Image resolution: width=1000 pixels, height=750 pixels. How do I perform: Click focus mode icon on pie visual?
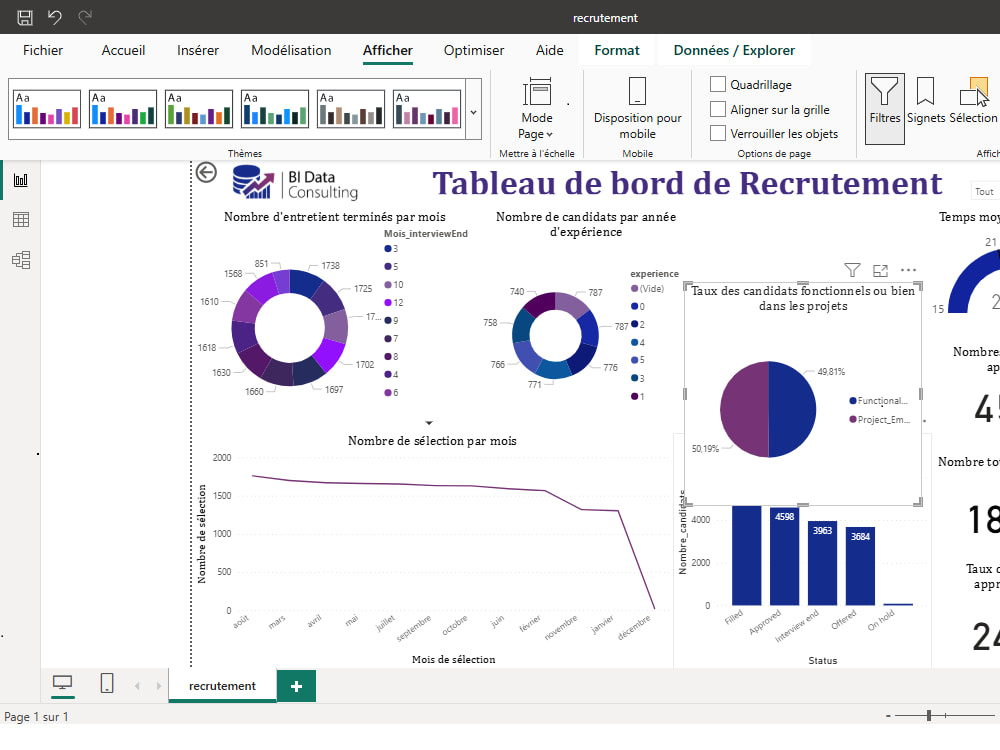[x=880, y=270]
